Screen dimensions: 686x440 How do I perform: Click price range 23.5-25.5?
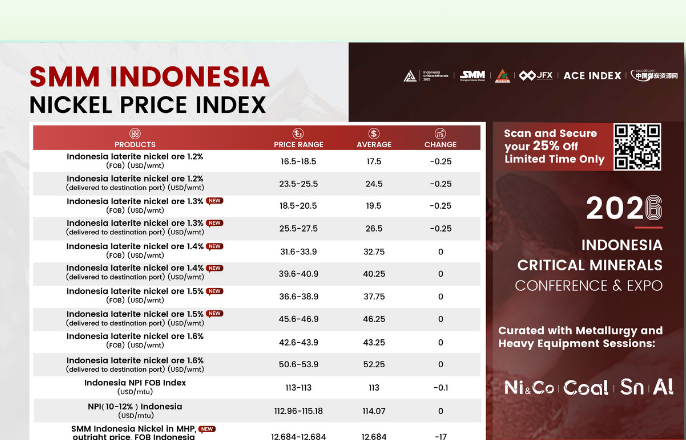pos(298,184)
